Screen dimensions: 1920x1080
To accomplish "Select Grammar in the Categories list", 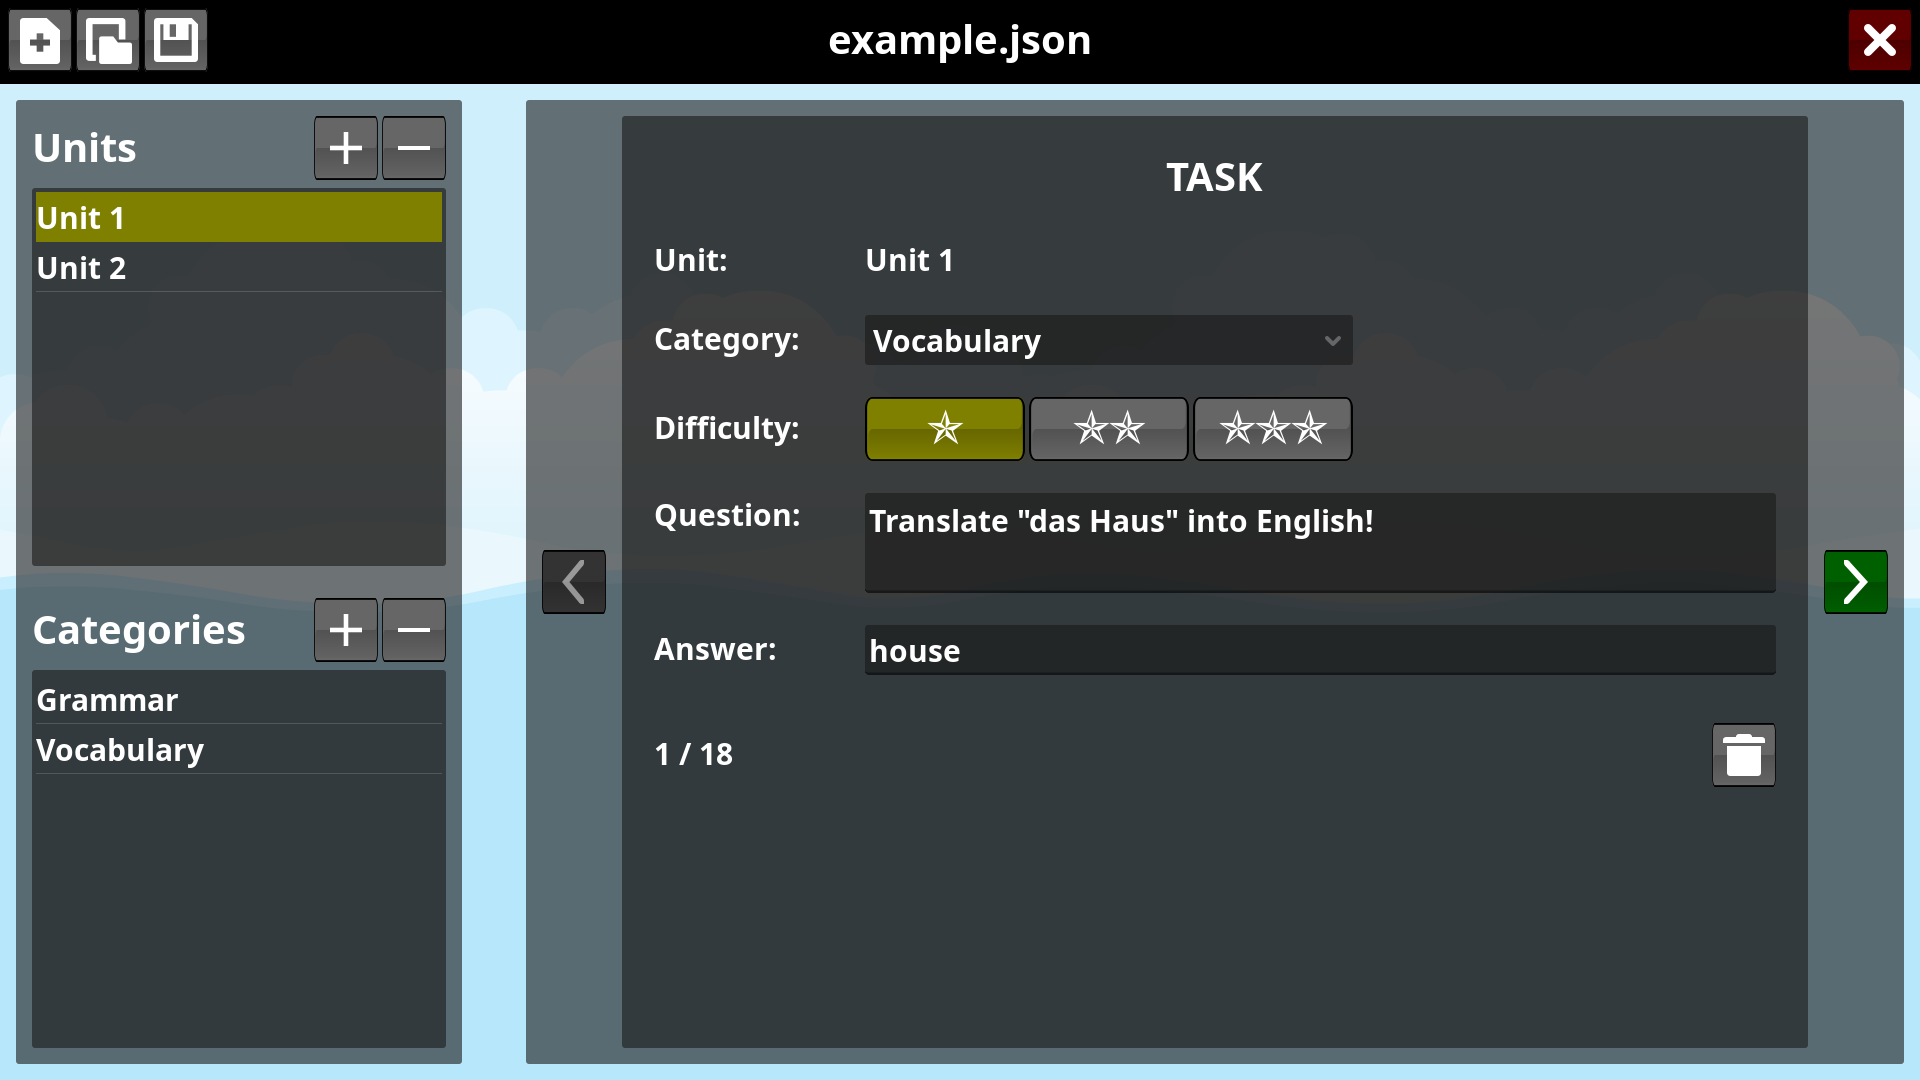I will click(x=238, y=700).
